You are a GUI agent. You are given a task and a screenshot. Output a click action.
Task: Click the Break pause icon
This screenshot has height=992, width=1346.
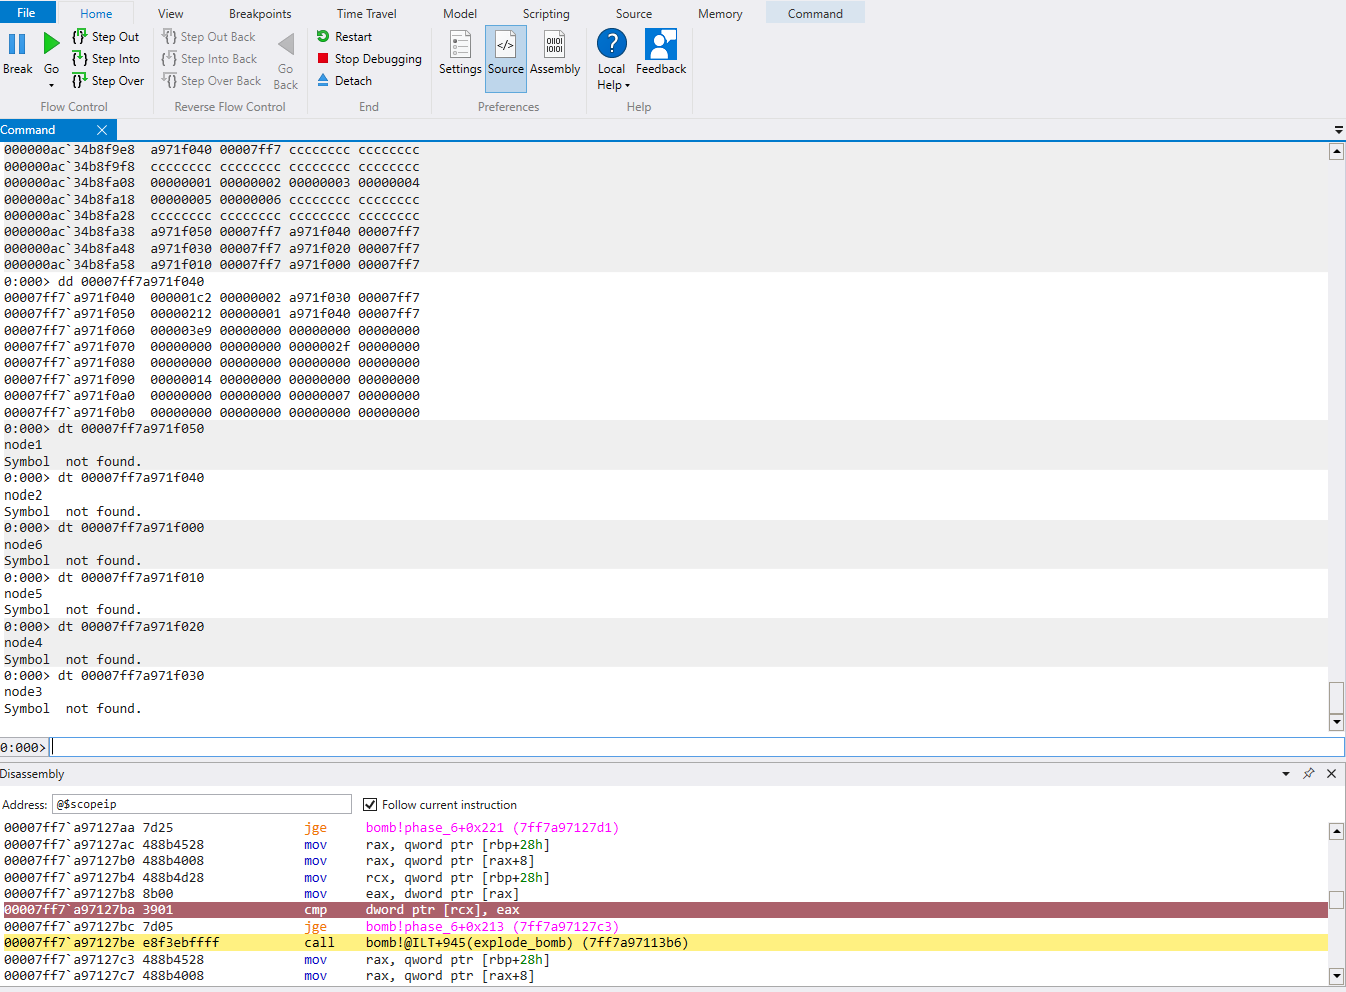[17, 45]
